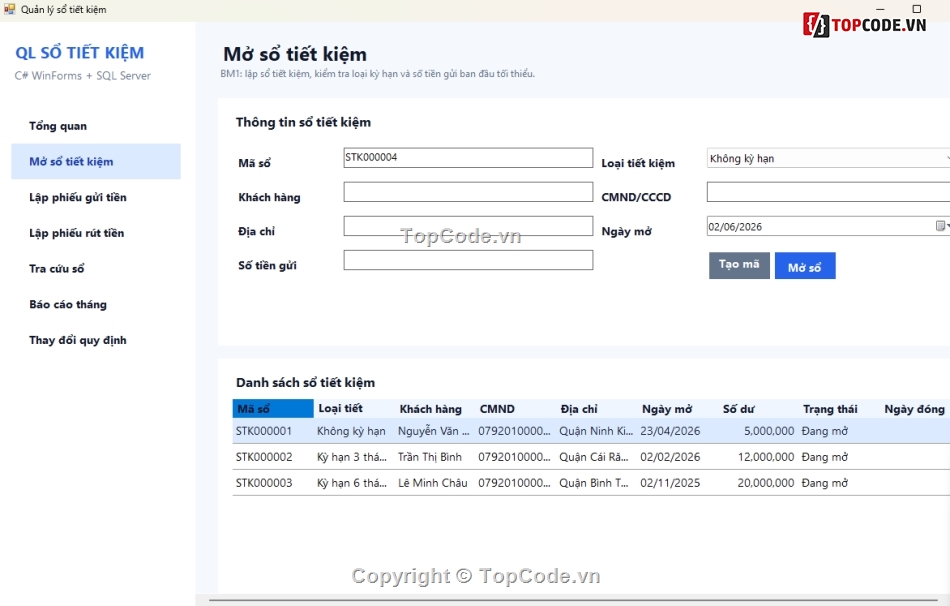
Task: Open the Ngày mở calendar picker icon
Action: point(940,226)
